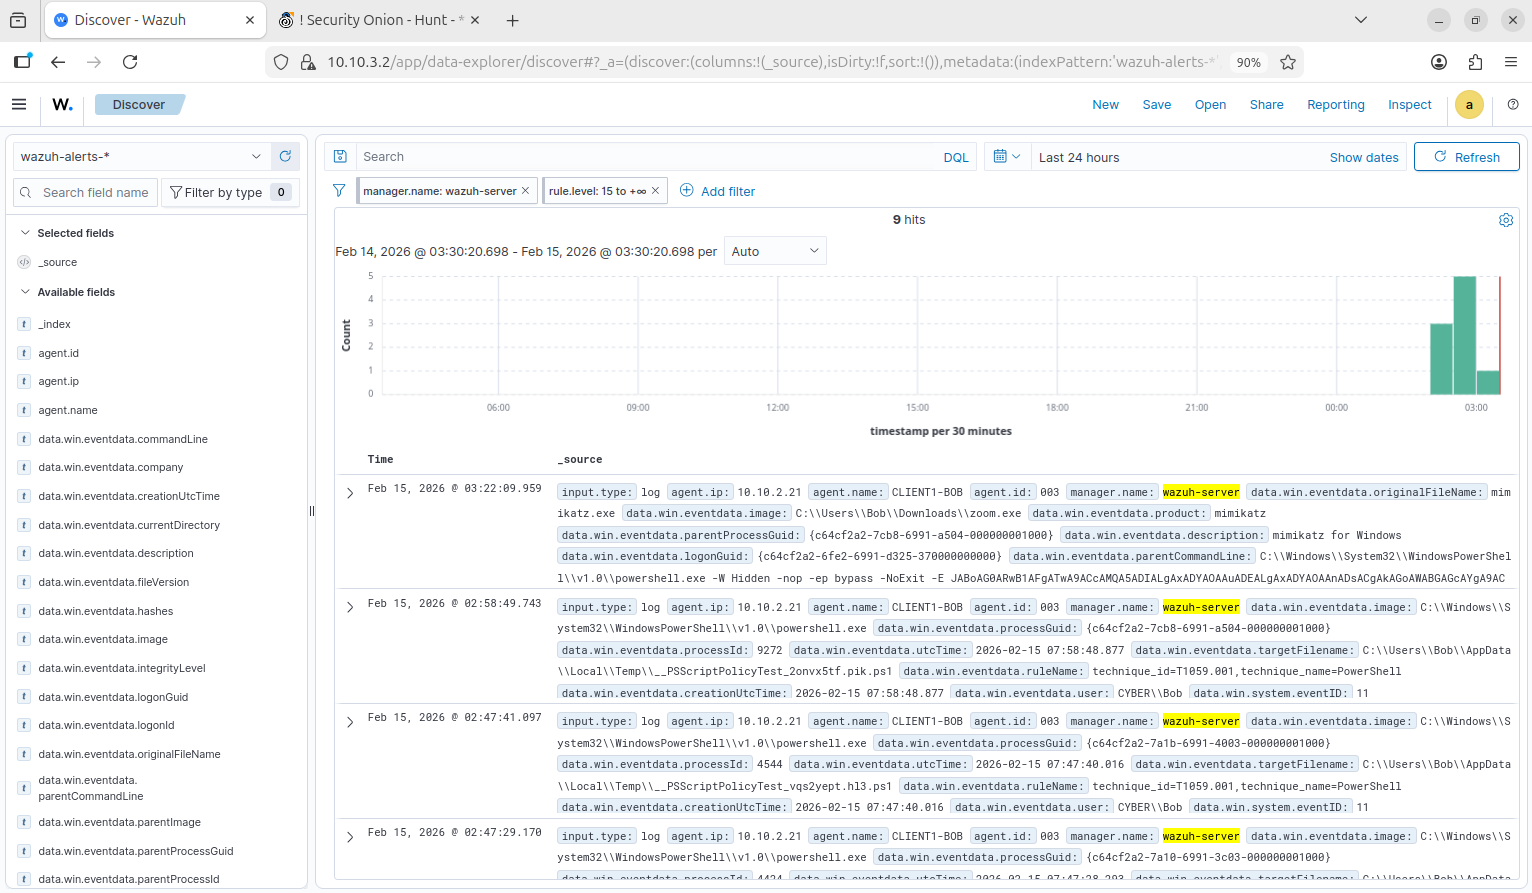Open the calendar quick date menu
The width and height of the screenshot is (1532, 893).
click(x=1006, y=157)
